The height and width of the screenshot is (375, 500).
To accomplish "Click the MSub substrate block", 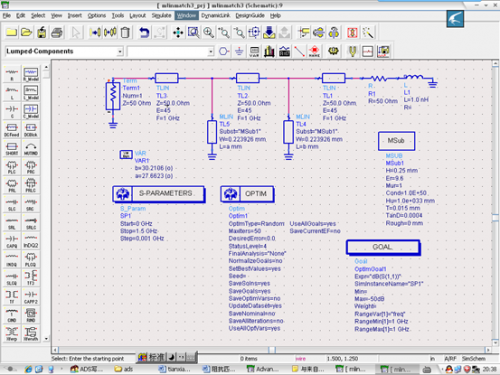I will [x=396, y=141].
